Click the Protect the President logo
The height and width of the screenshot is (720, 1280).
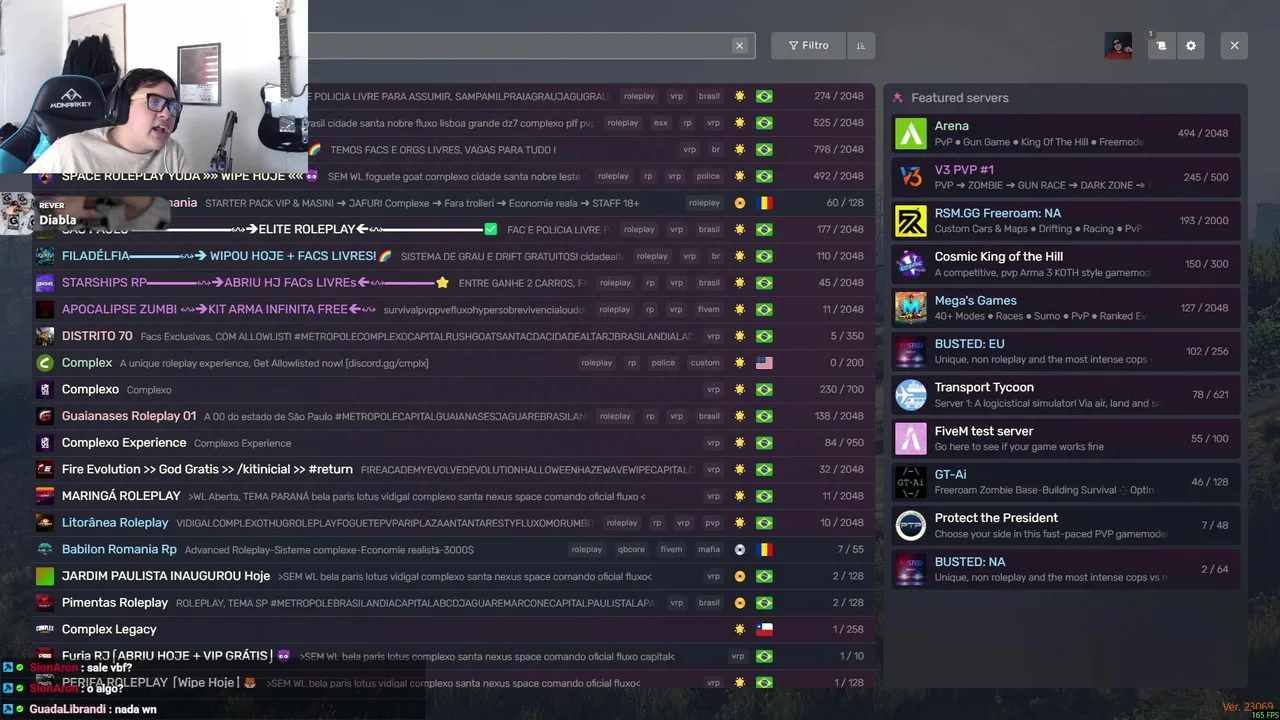pos(911,525)
